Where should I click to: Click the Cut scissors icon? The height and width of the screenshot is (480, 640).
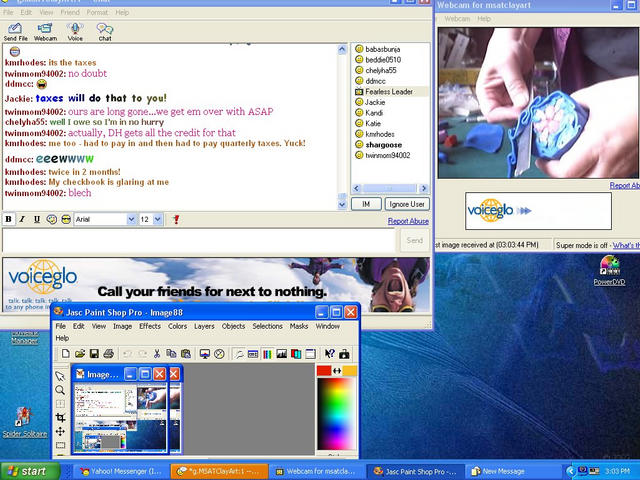tap(157, 354)
